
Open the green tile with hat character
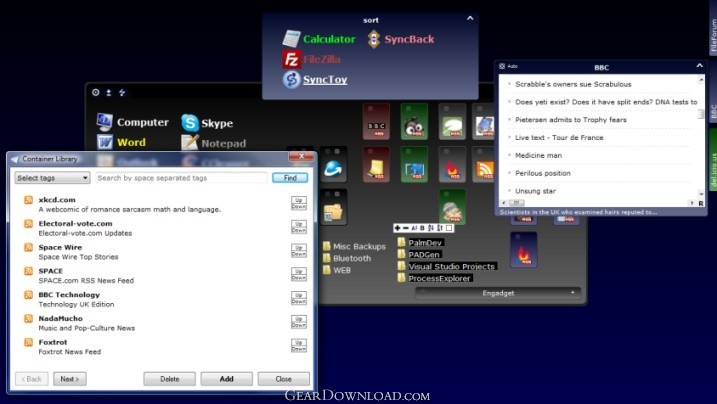(452, 207)
